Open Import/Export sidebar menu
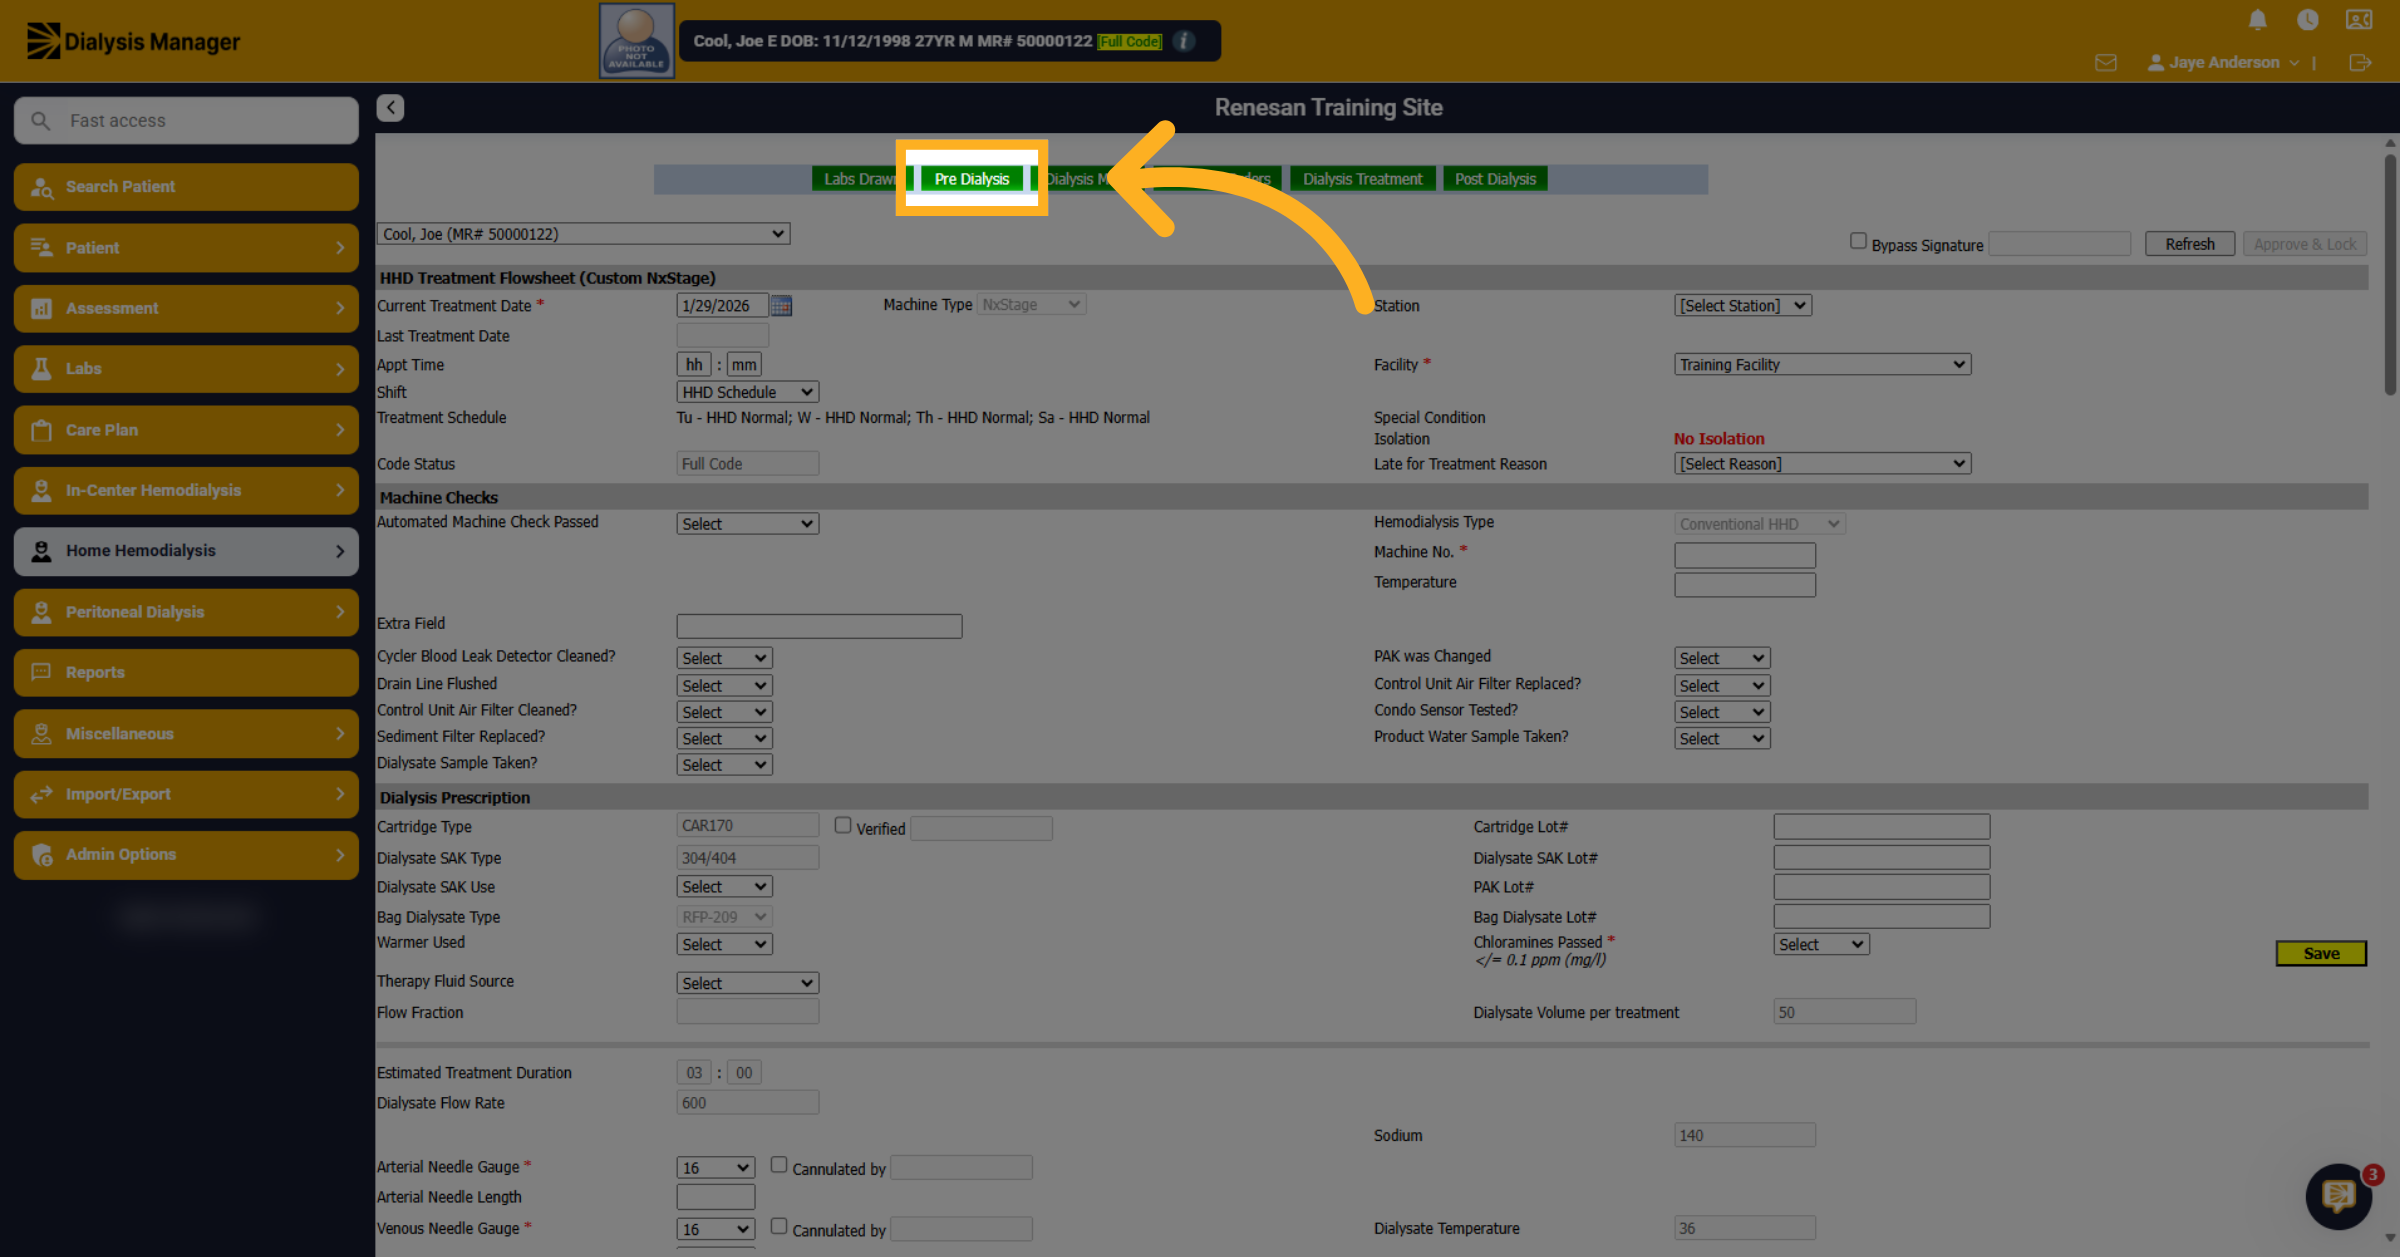The height and width of the screenshot is (1257, 2400). coord(186,794)
